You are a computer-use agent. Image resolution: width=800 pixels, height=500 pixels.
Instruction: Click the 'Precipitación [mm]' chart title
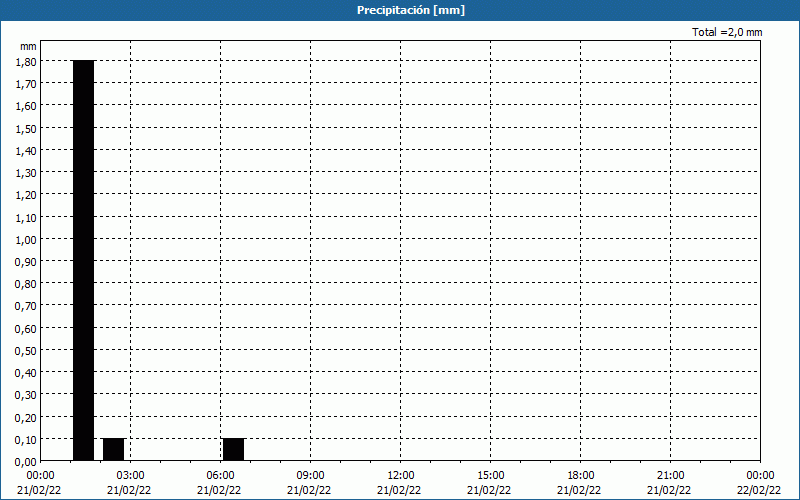[x=411, y=10]
